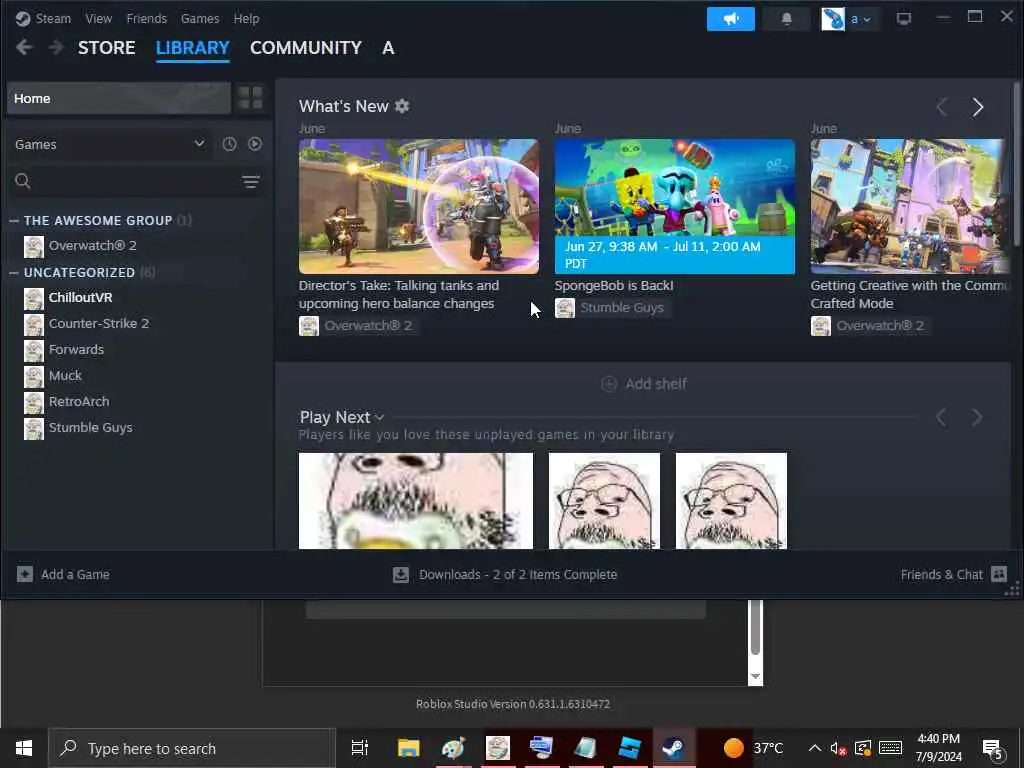Open the notifications bell
1024x768 pixels.
[x=786, y=19]
